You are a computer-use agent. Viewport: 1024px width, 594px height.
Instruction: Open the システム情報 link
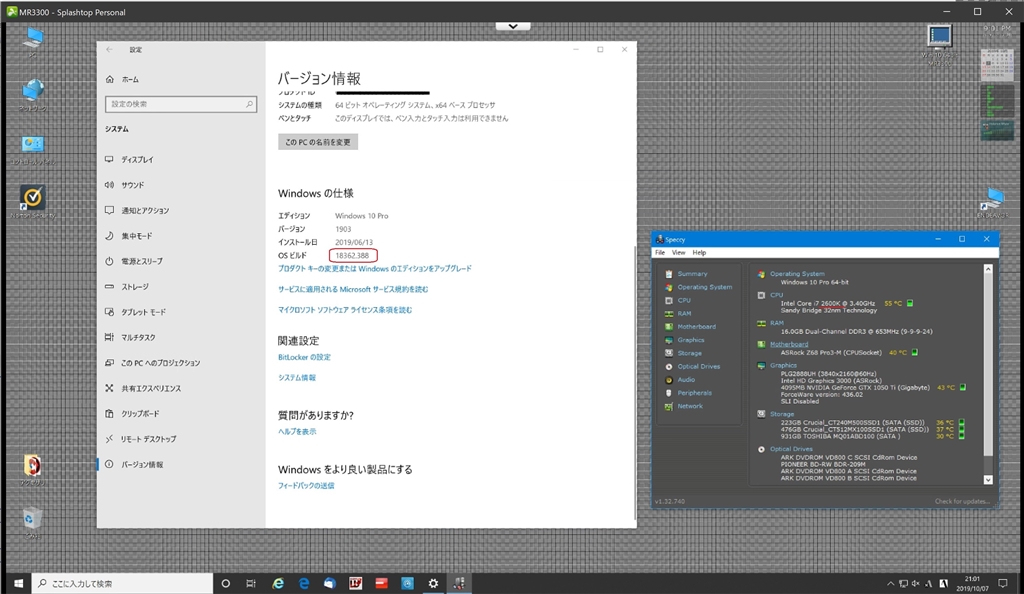(297, 378)
